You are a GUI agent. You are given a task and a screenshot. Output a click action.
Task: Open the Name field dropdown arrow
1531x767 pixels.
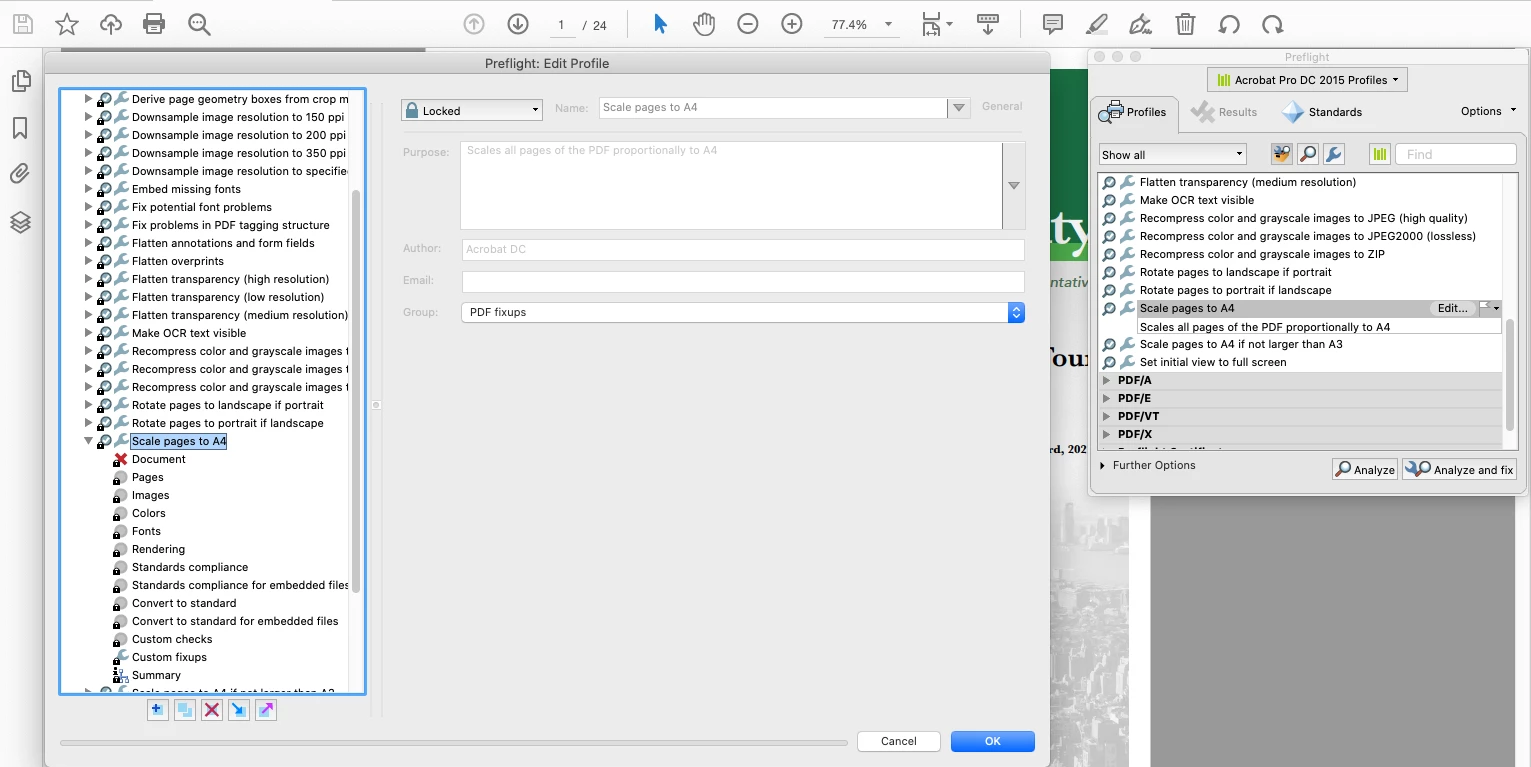[x=959, y=108]
